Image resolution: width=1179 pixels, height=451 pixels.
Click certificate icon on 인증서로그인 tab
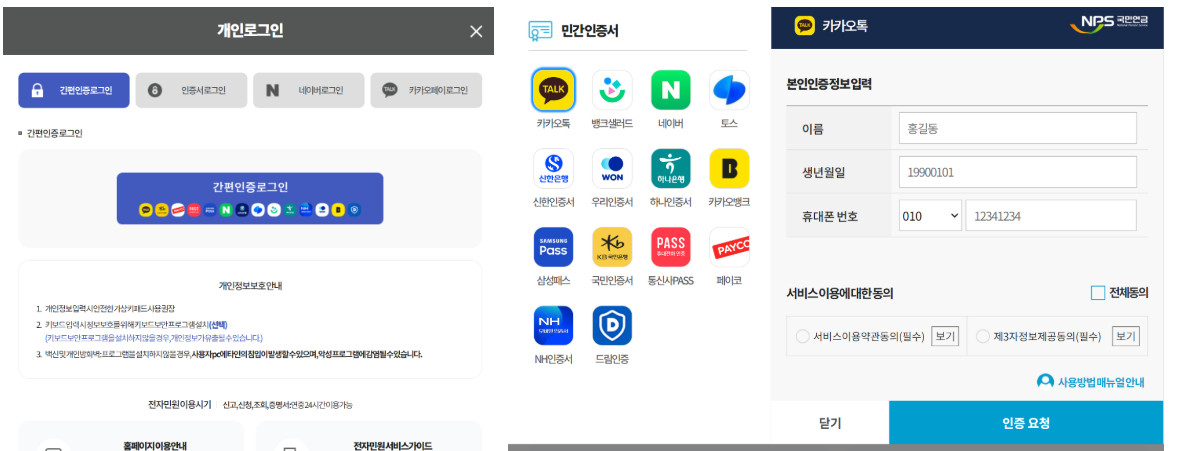pyautogui.click(x=155, y=90)
